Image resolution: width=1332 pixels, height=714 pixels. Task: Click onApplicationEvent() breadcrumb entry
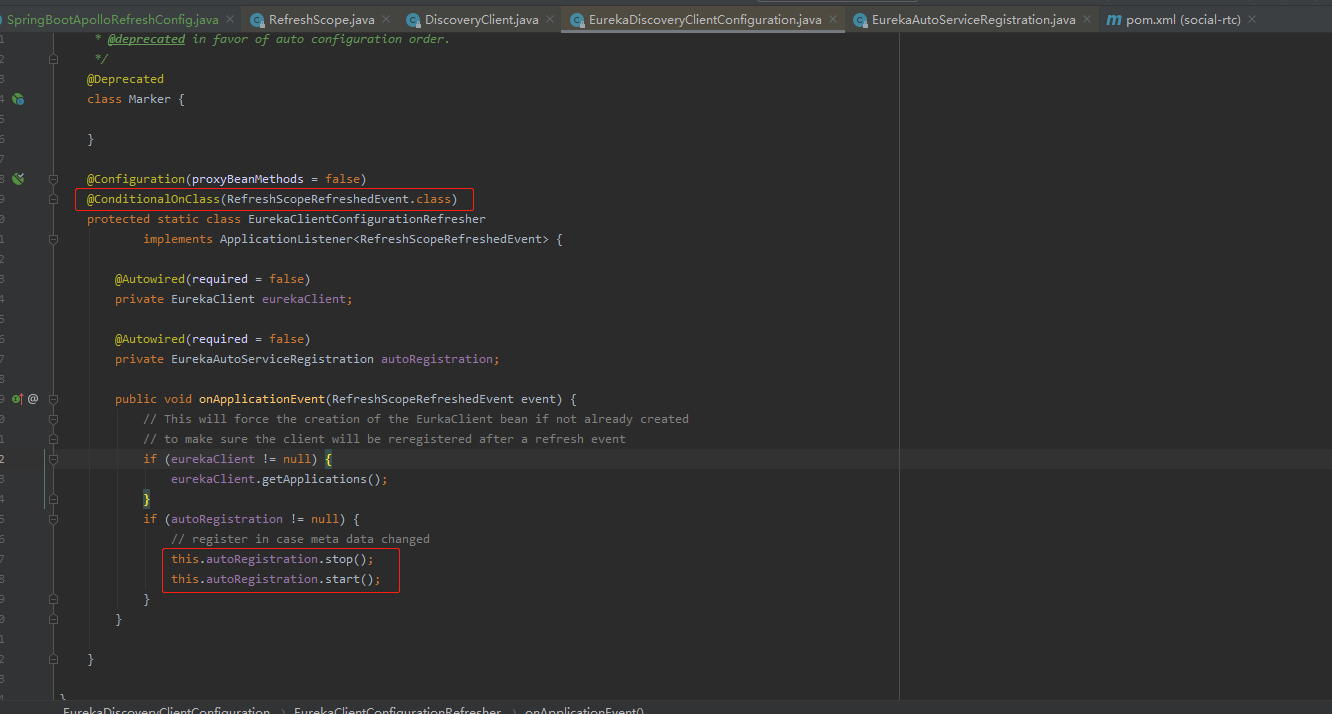(x=584, y=709)
